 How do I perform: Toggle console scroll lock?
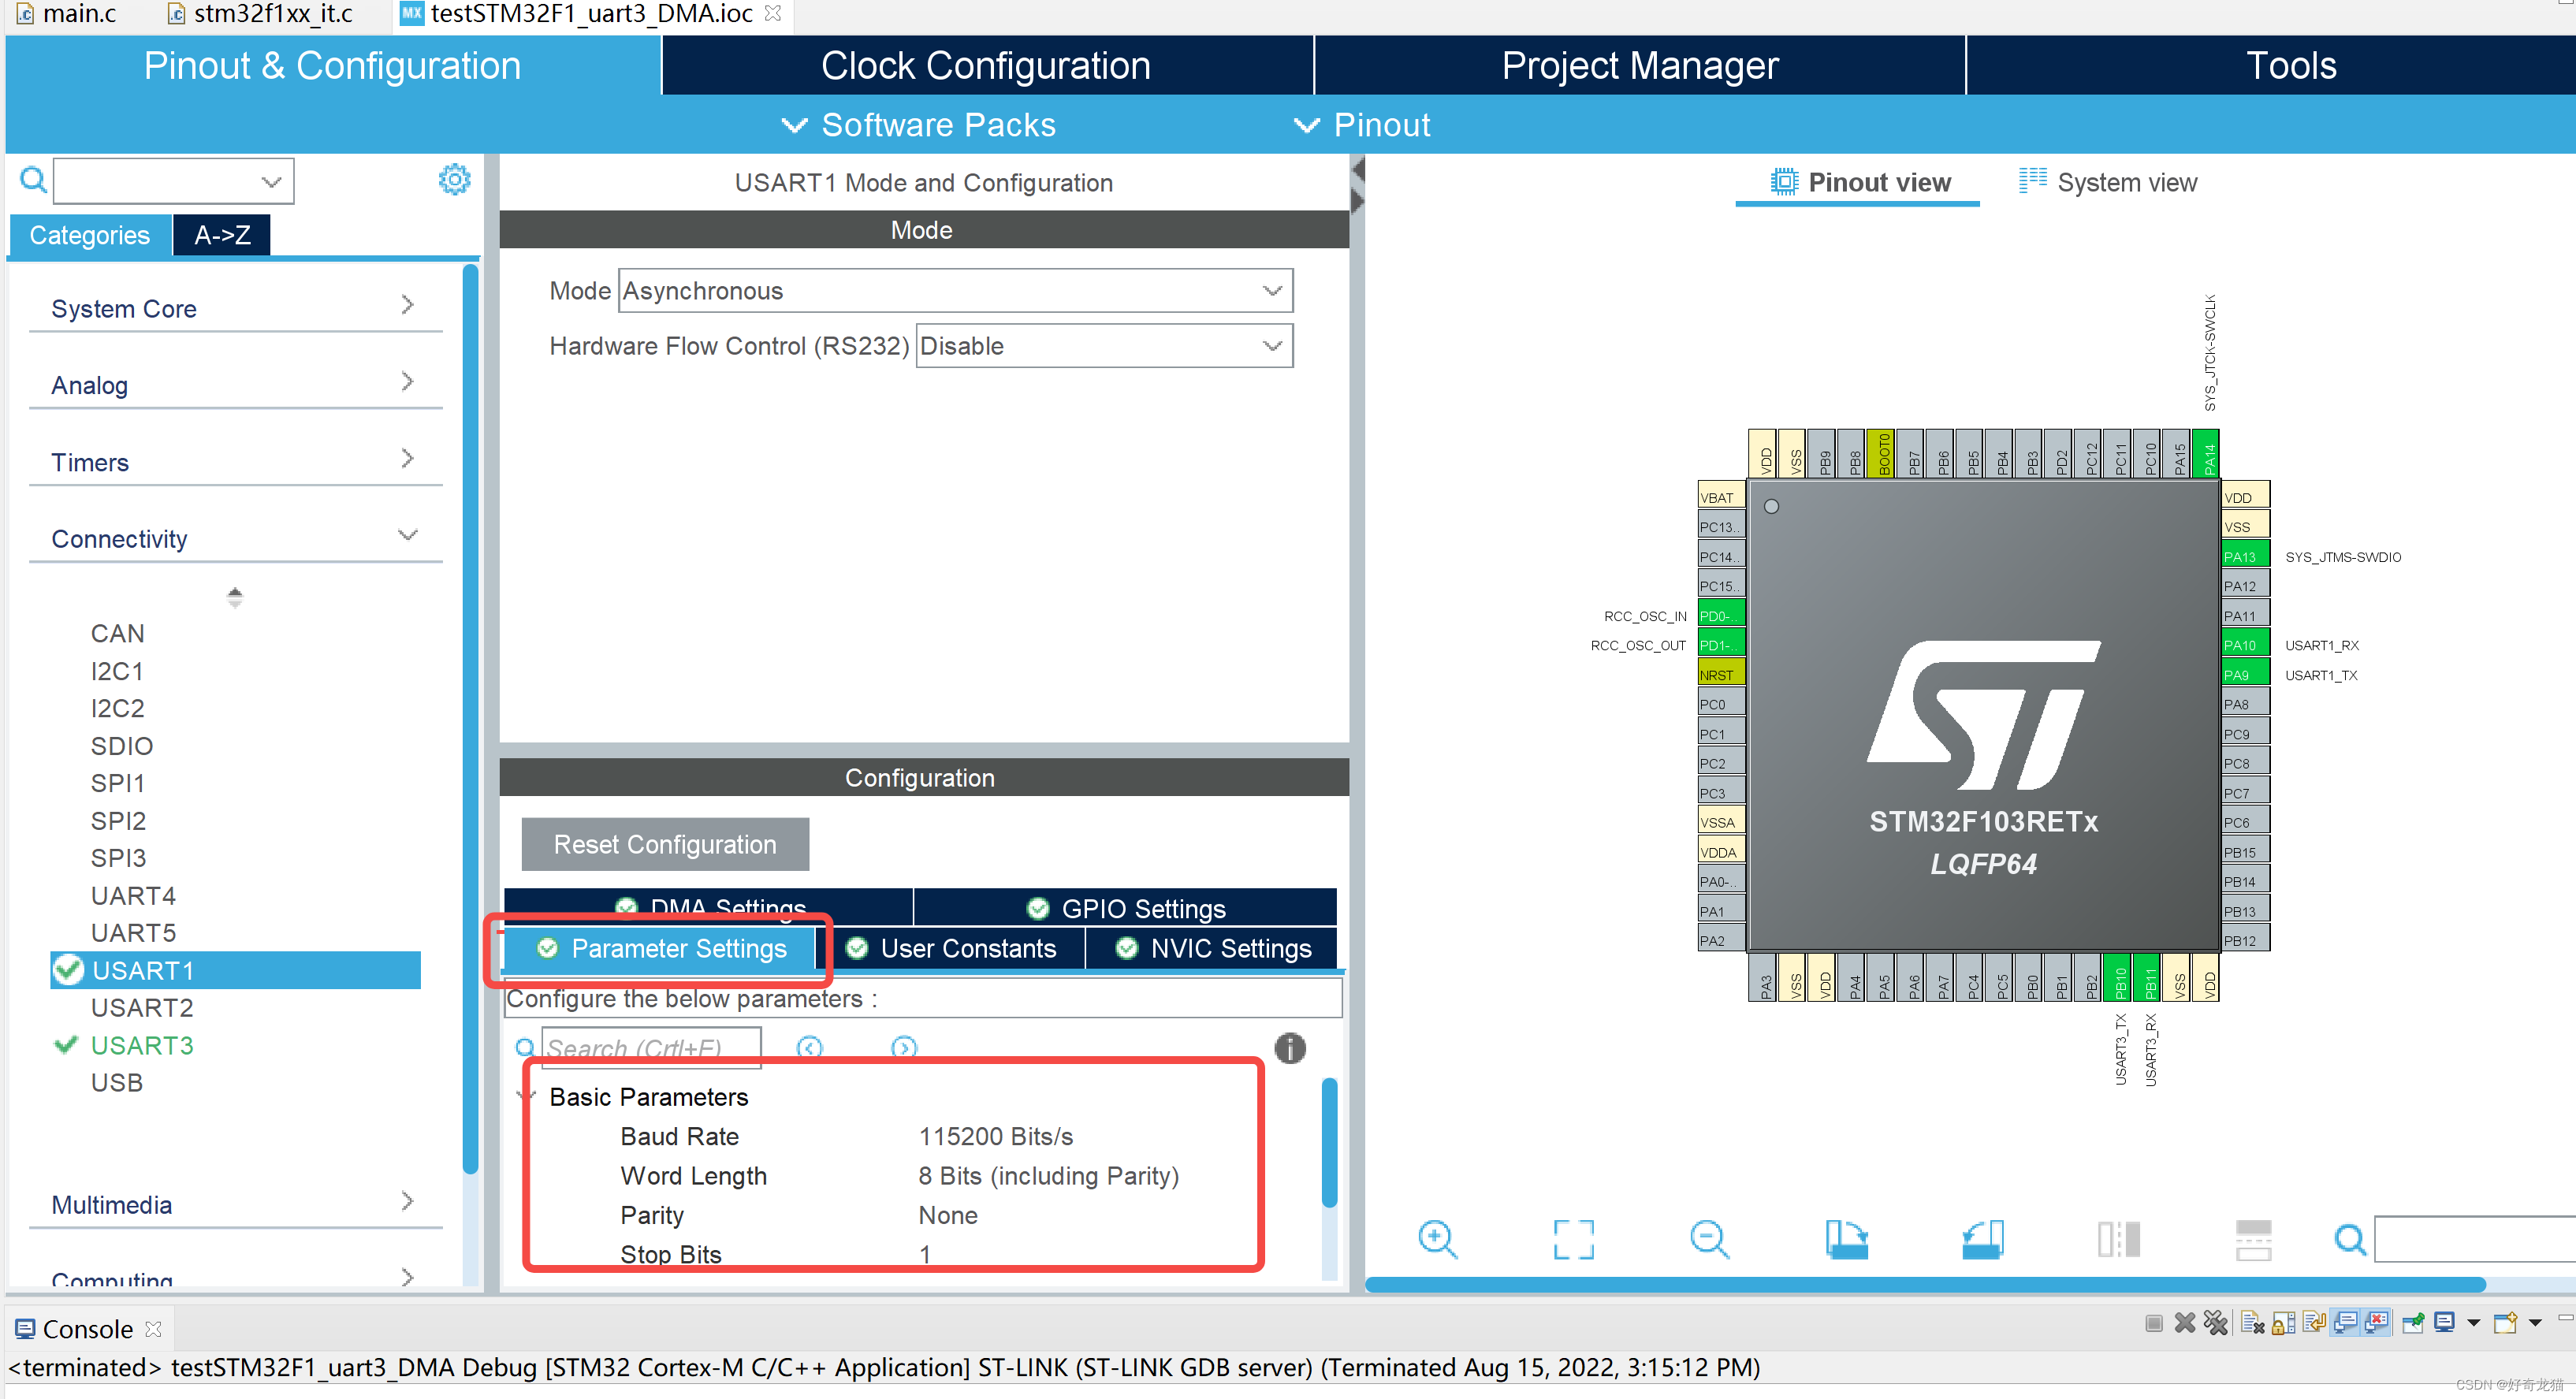point(2283,1324)
